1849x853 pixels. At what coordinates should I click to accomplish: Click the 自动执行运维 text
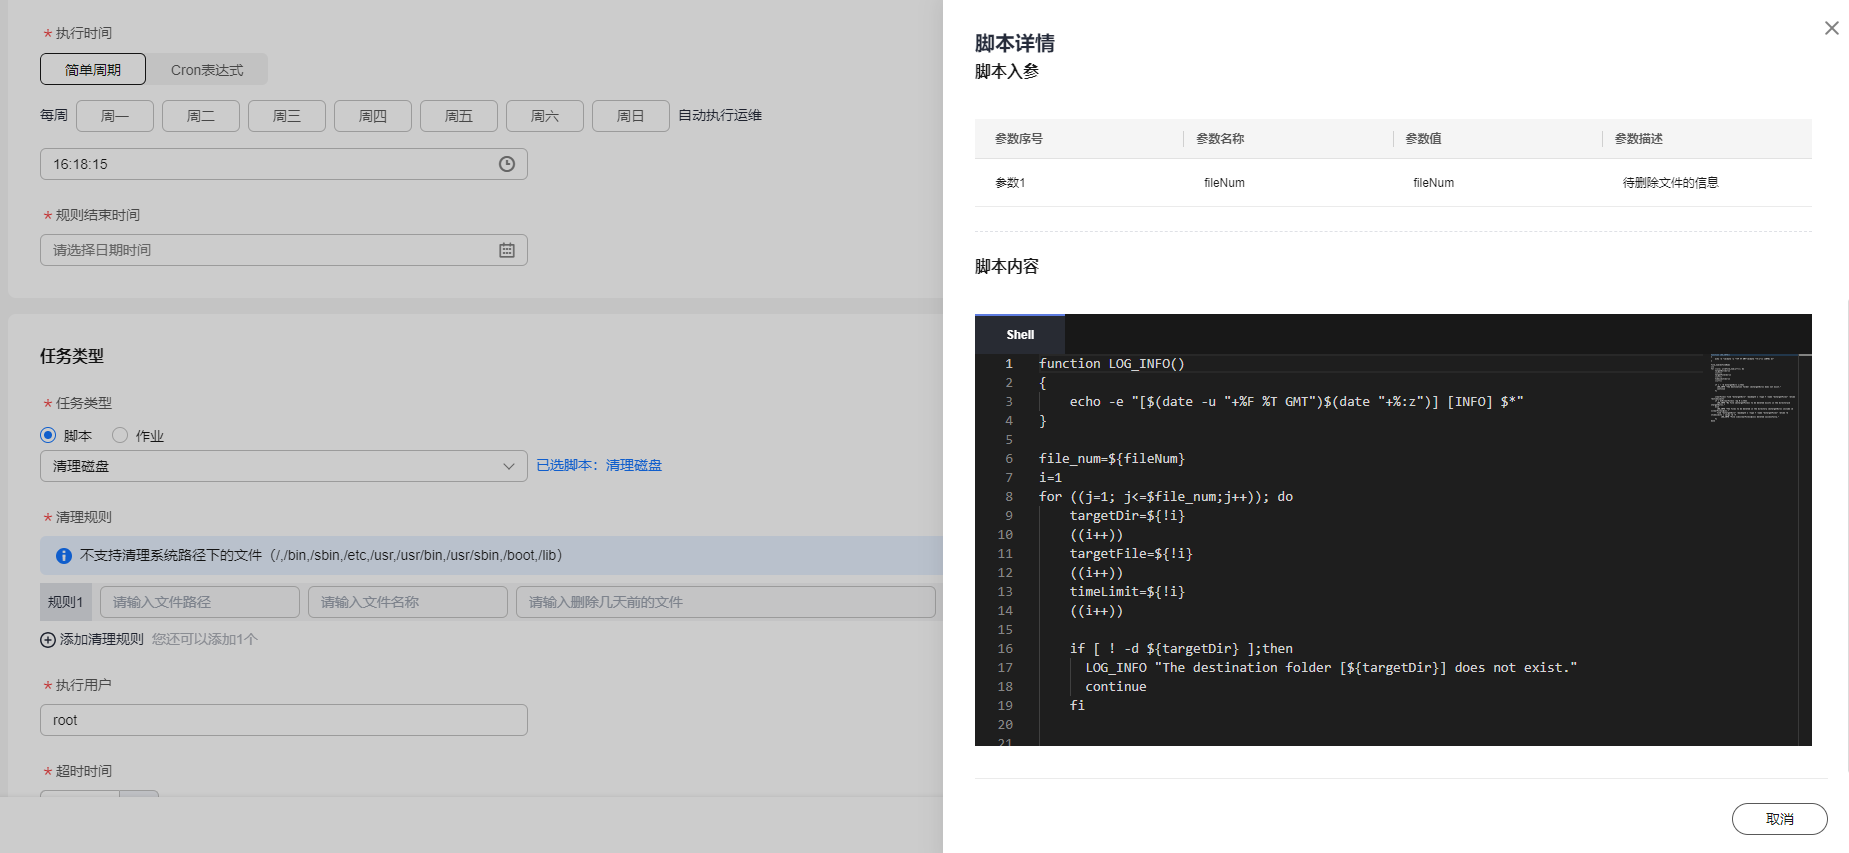pyautogui.click(x=720, y=115)
